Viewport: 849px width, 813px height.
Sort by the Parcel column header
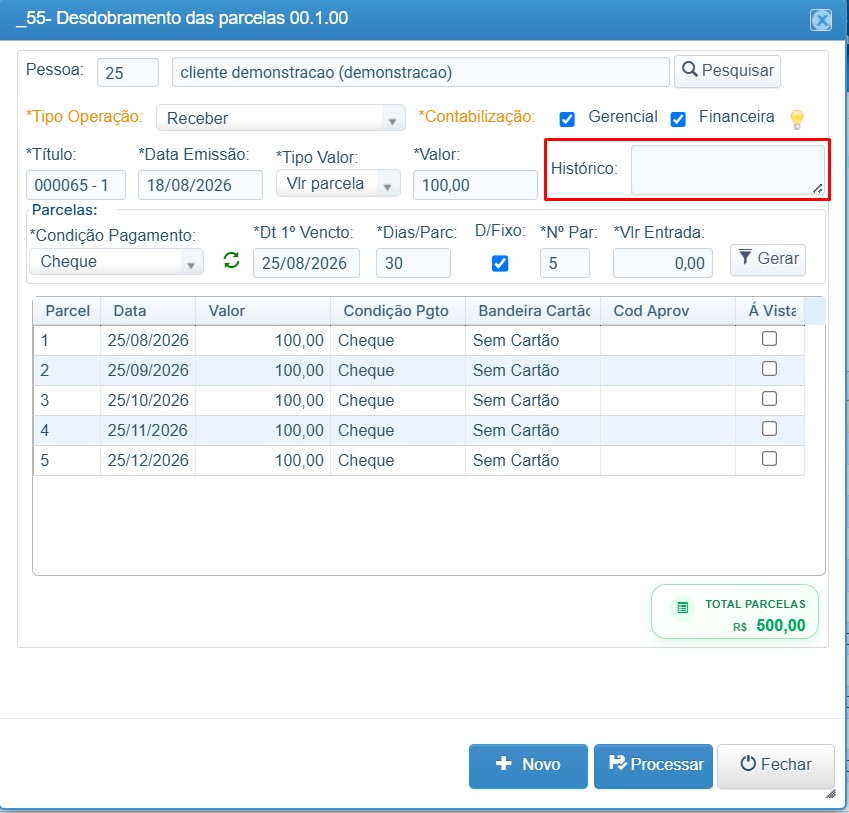click(67, 311)
